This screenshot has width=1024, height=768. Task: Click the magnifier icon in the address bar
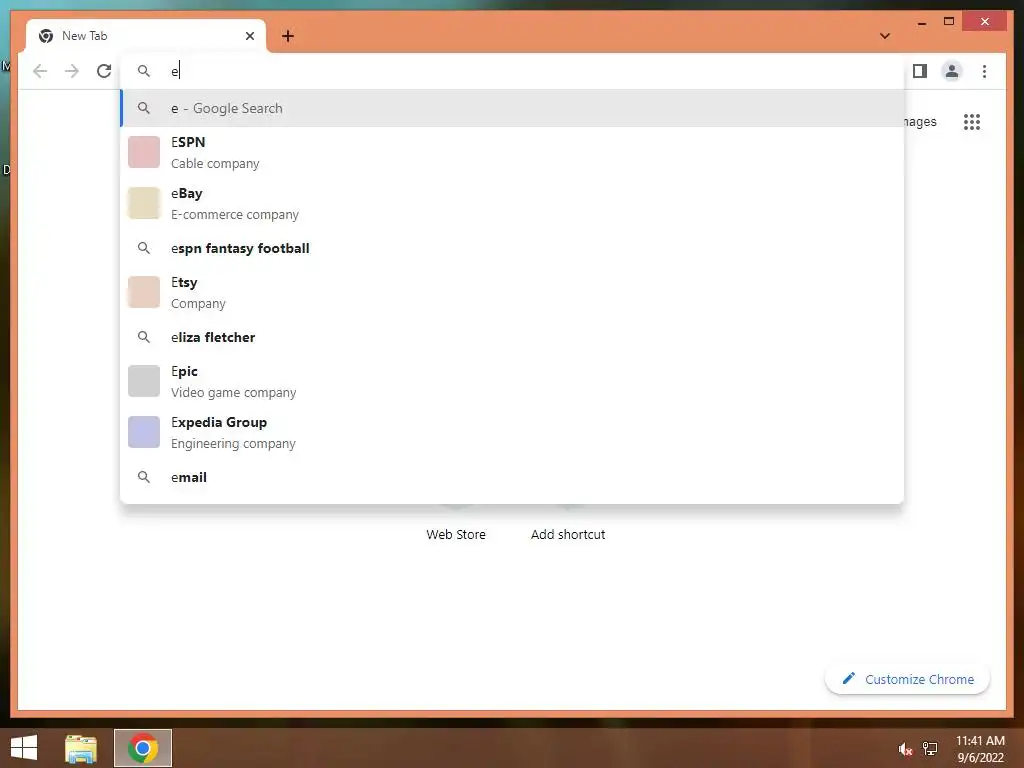point(144,71)
